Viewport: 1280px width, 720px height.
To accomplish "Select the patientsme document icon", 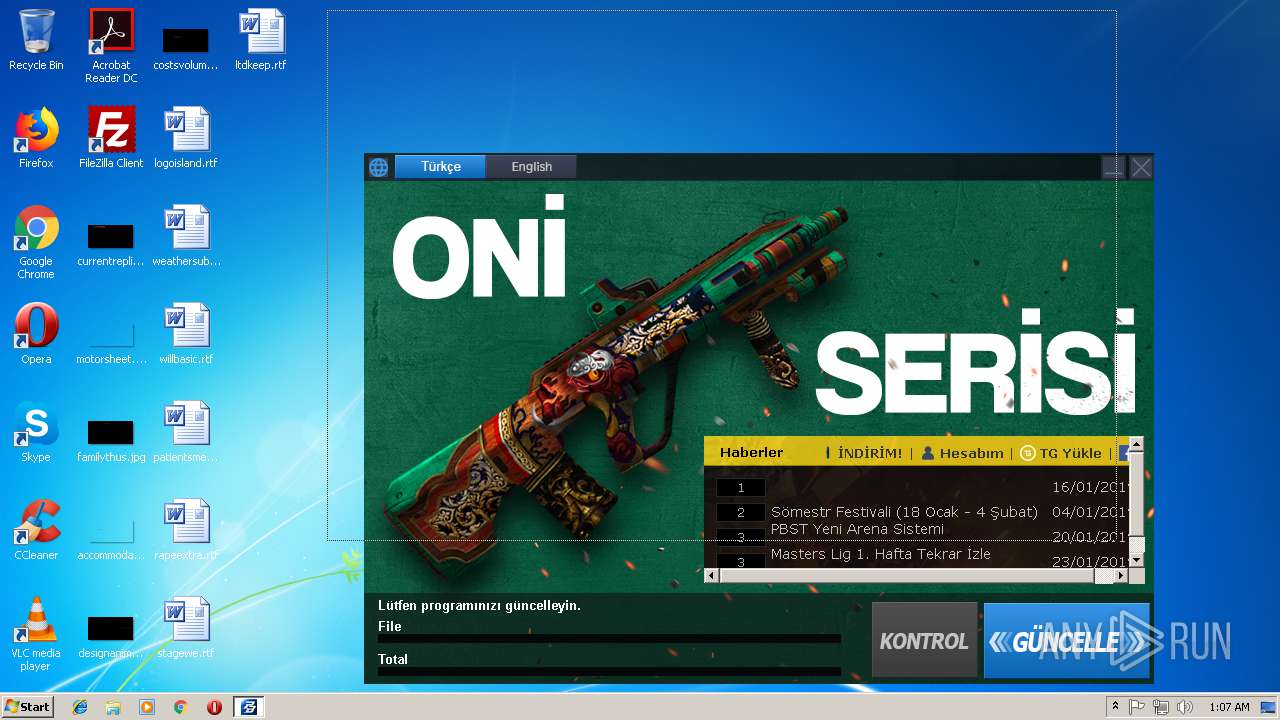I will 186,432.
